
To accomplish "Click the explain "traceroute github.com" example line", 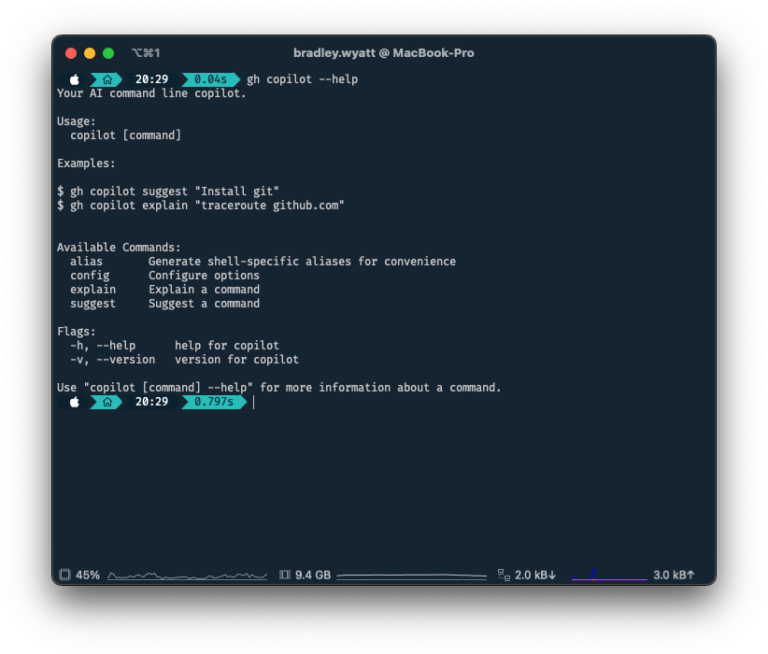I will [201, 205].
